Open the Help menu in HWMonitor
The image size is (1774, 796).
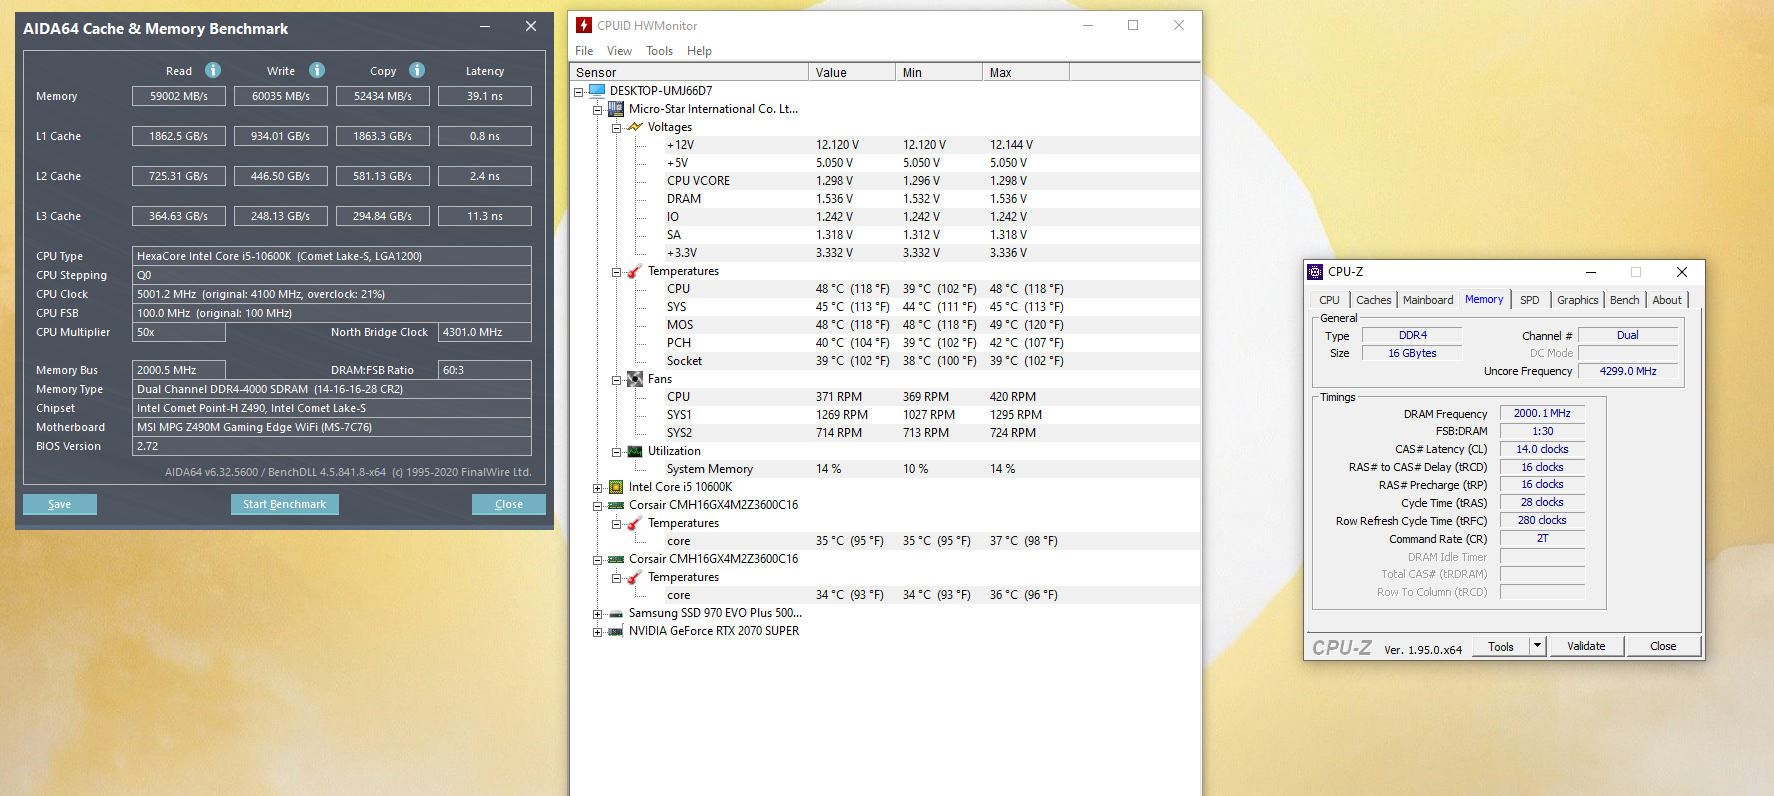[699, 51]
